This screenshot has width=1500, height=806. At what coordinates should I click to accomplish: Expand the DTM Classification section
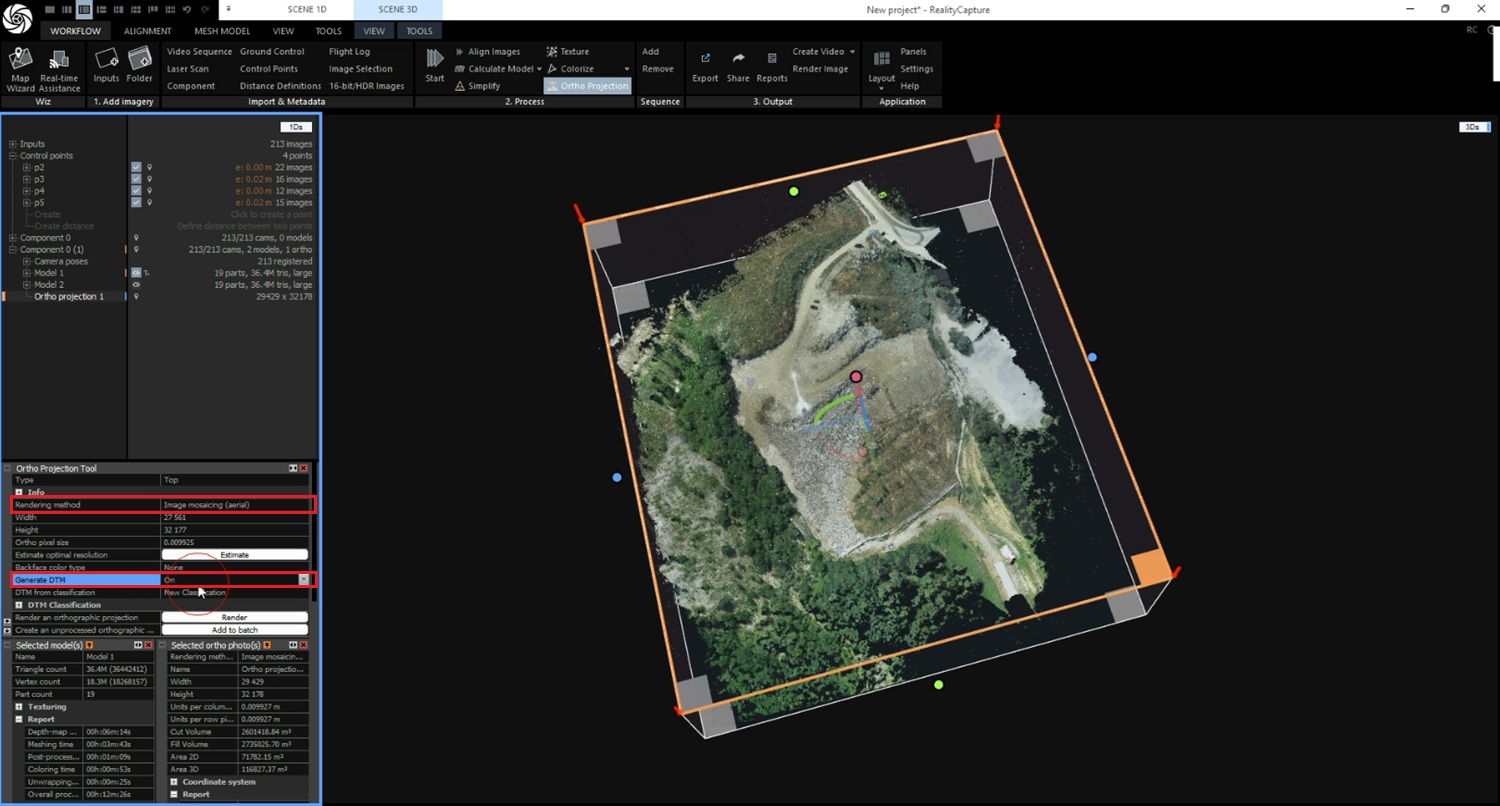(20, 605)
